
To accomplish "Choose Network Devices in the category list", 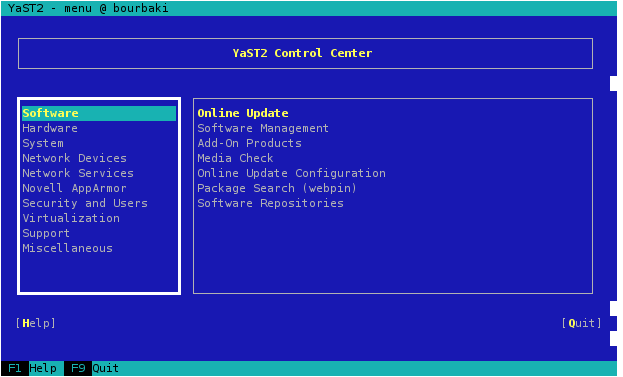I will pos(74,159).
